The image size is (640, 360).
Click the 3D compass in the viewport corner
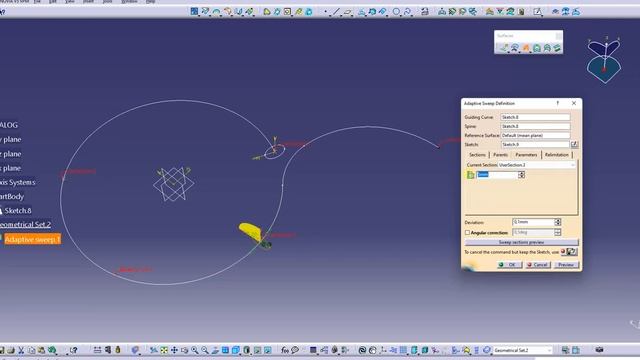(x=604, y=60)
